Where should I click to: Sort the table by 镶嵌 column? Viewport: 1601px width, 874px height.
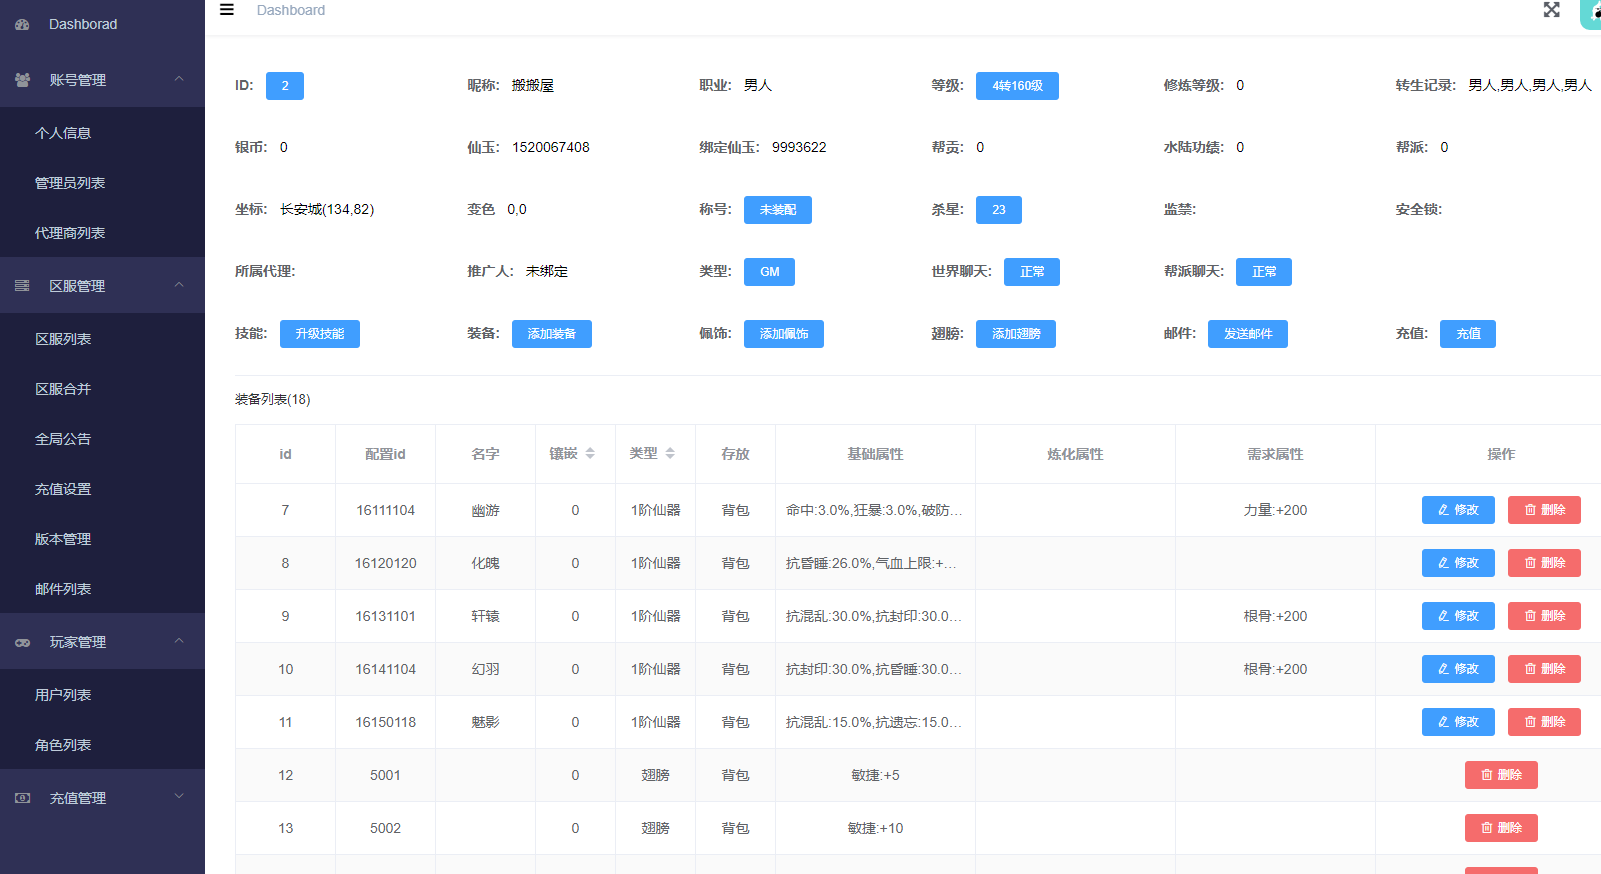coord(590,454)
